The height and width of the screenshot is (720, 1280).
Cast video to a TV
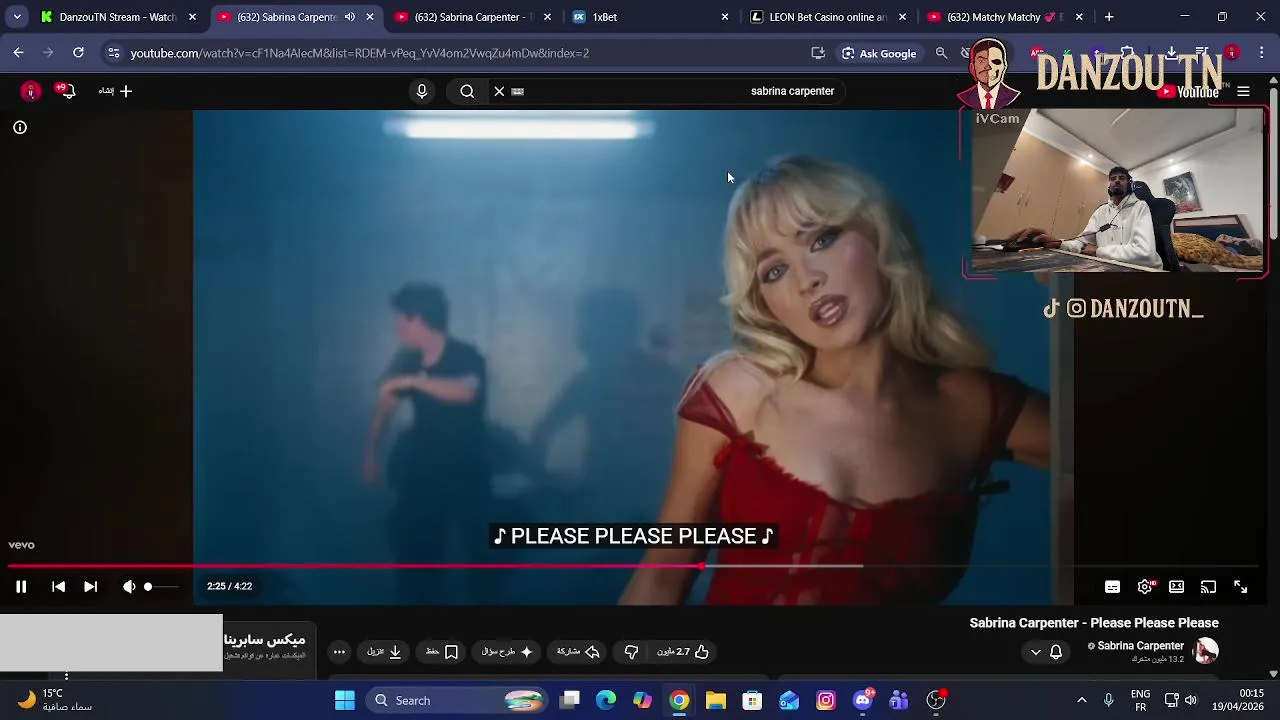pos(1208,587)
